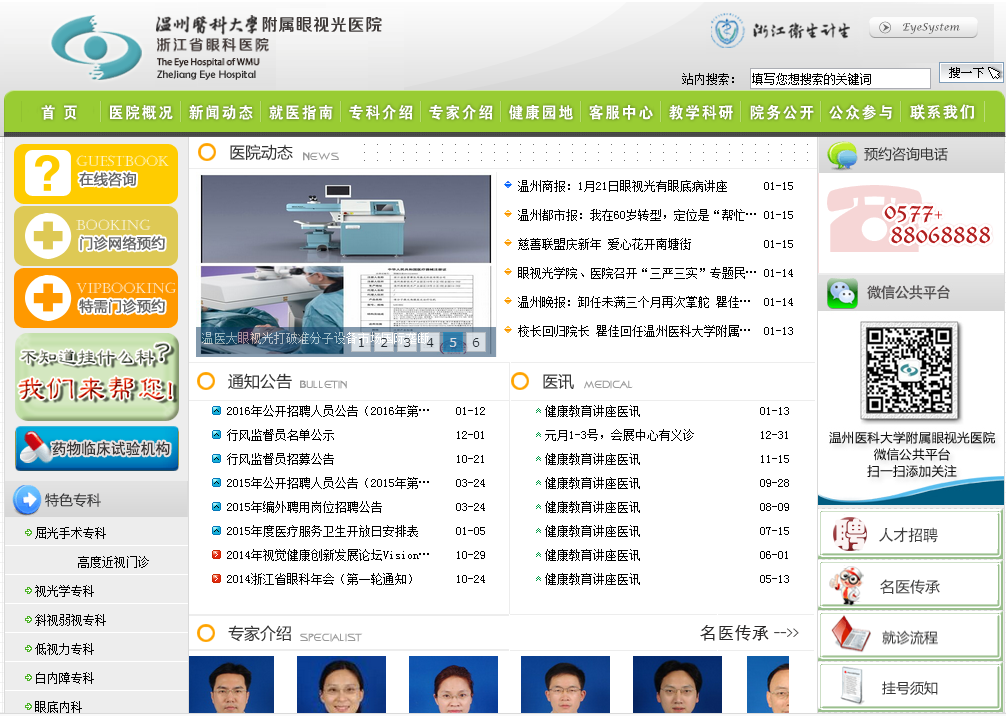
Task: Open the Booking 门诊网络预约 banner
Action: (x=96, y=236)
